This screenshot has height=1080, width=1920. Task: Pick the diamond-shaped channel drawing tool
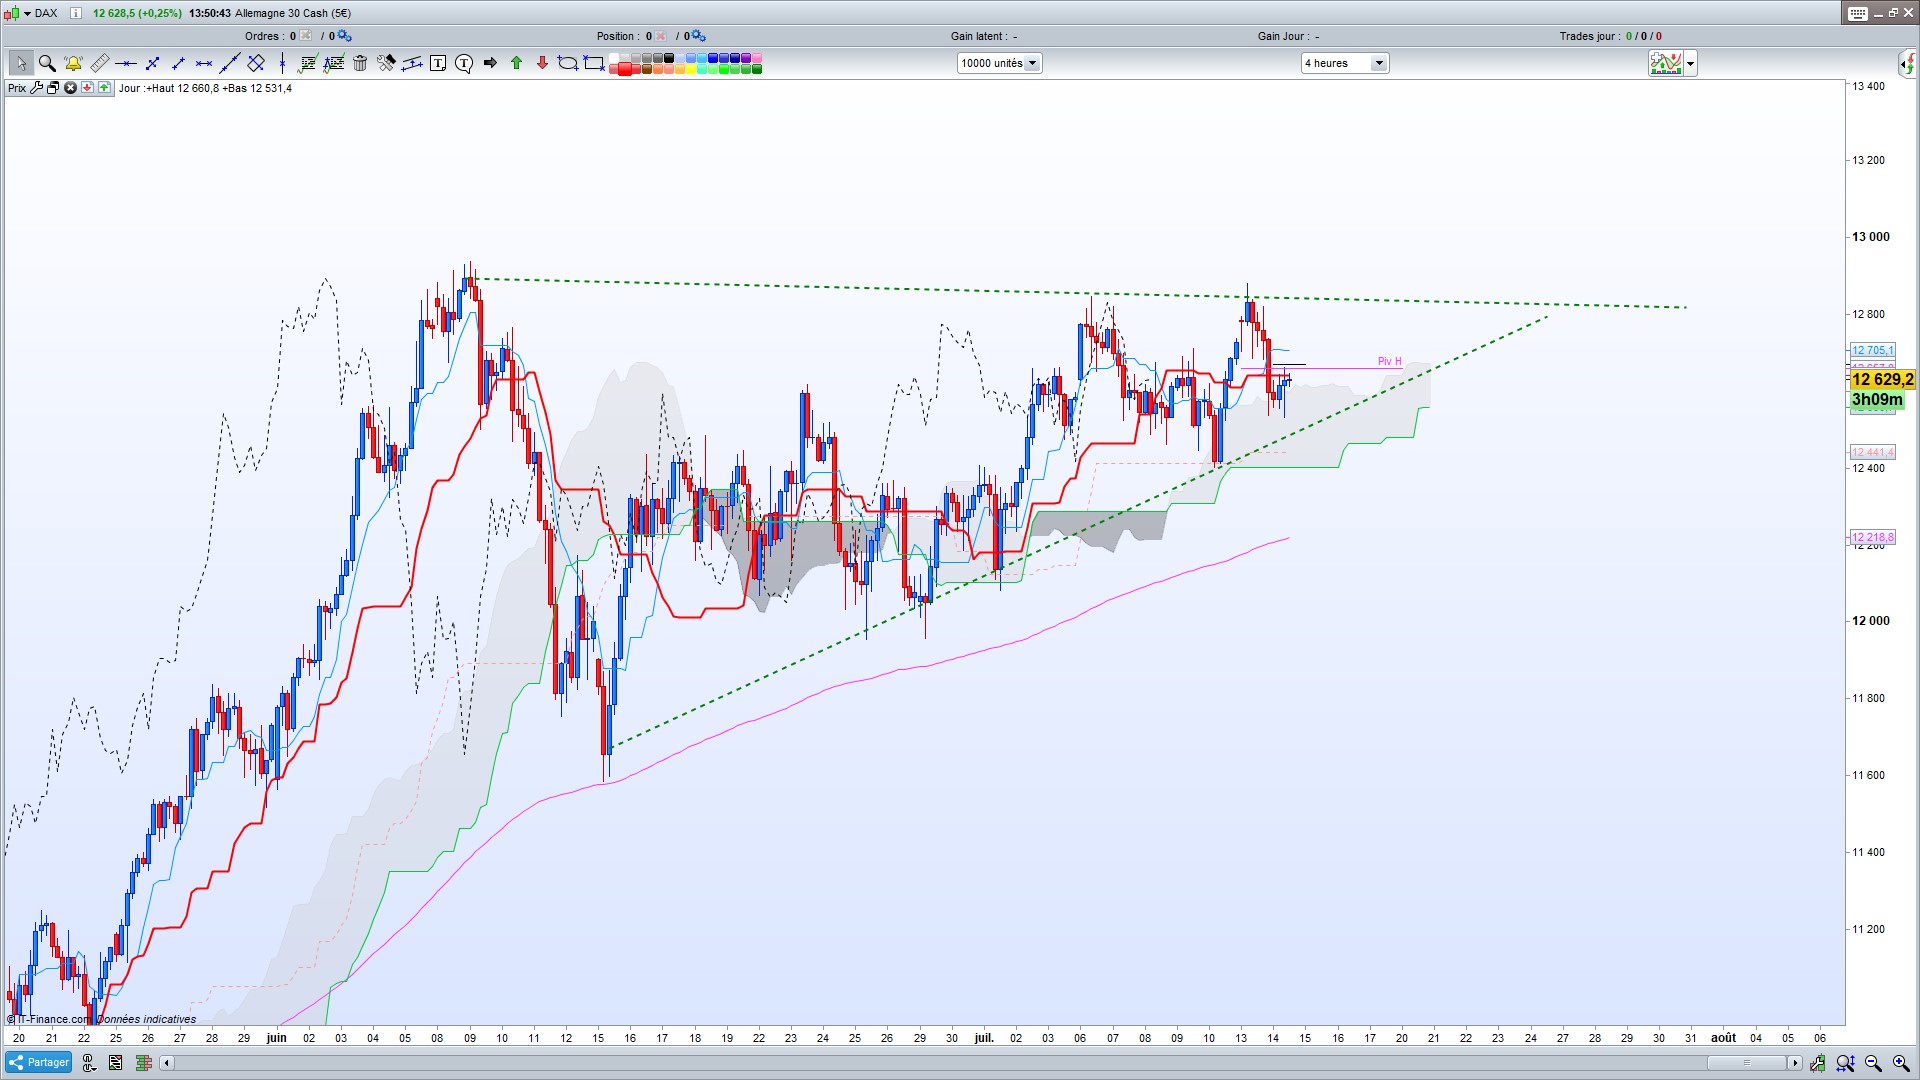click(x=256, y=63)
